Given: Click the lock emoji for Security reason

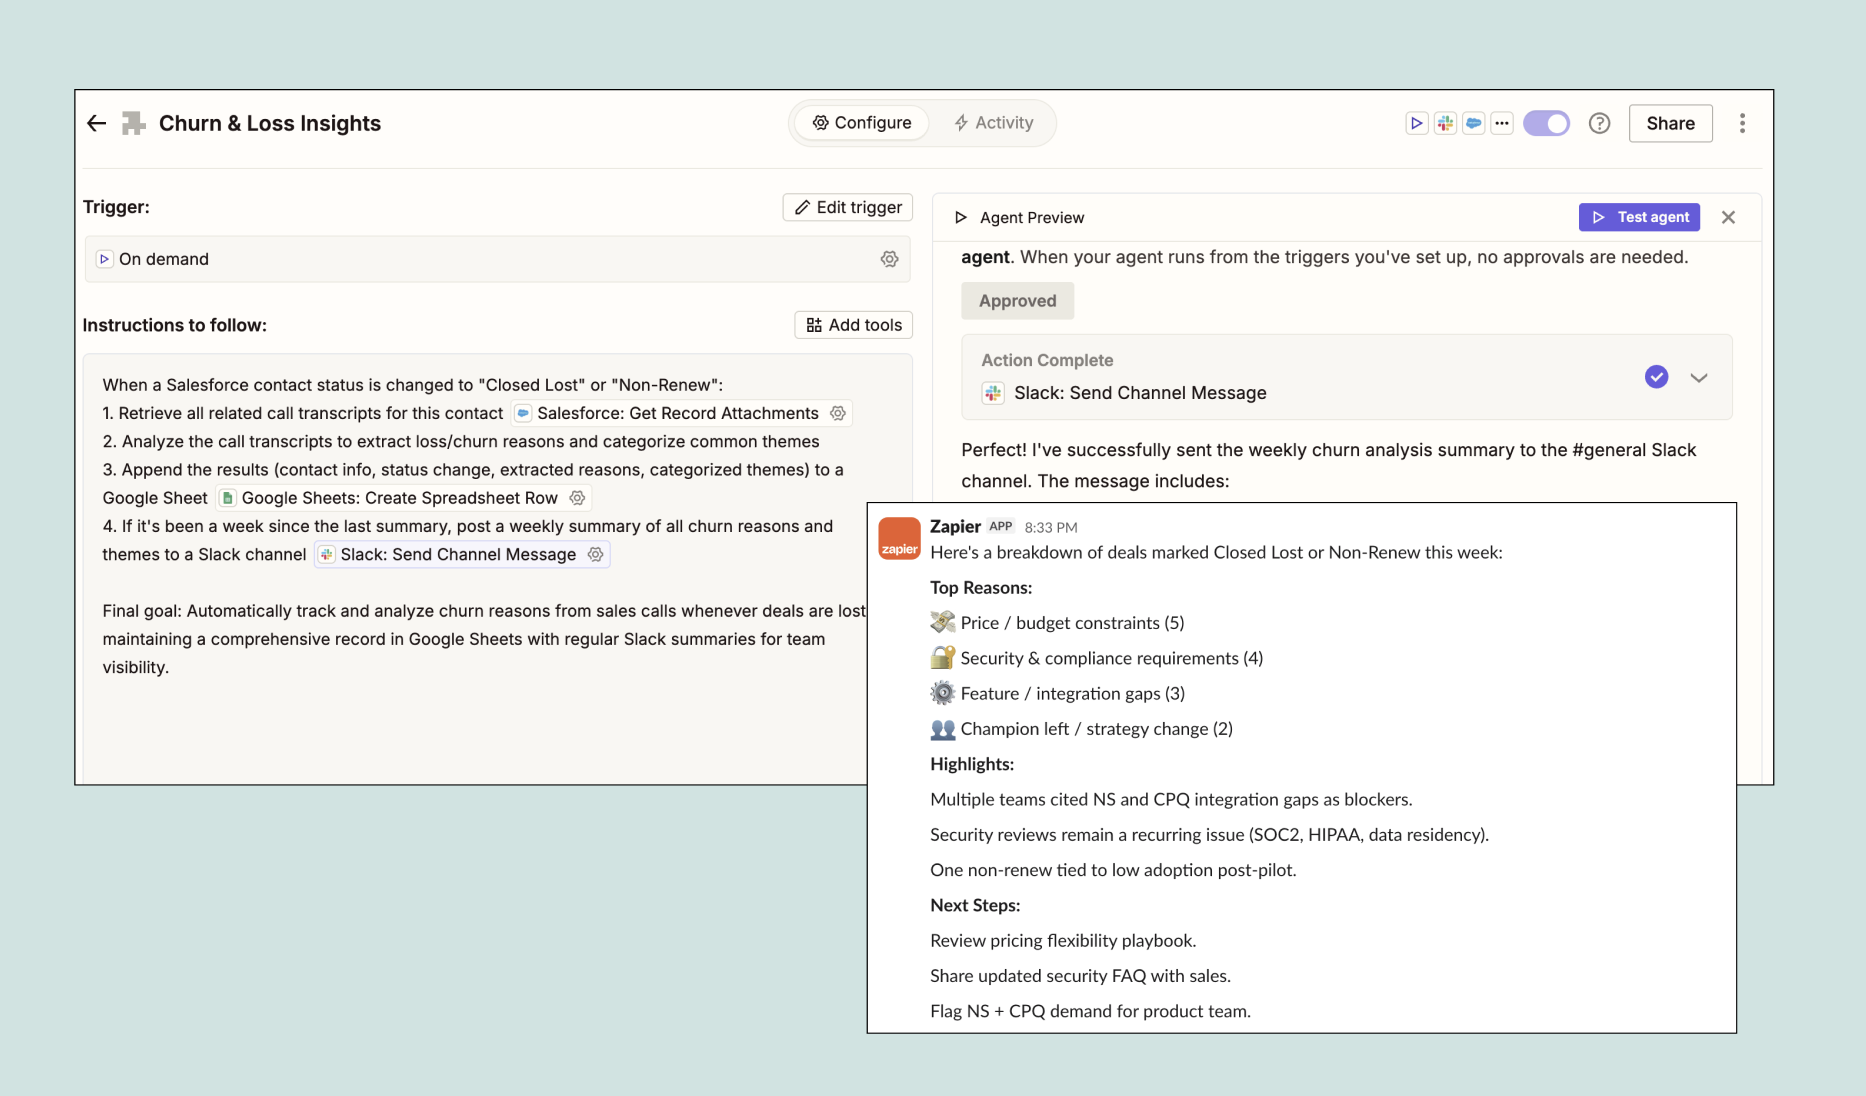Looking at the screenshot, I should pos(942,658).
